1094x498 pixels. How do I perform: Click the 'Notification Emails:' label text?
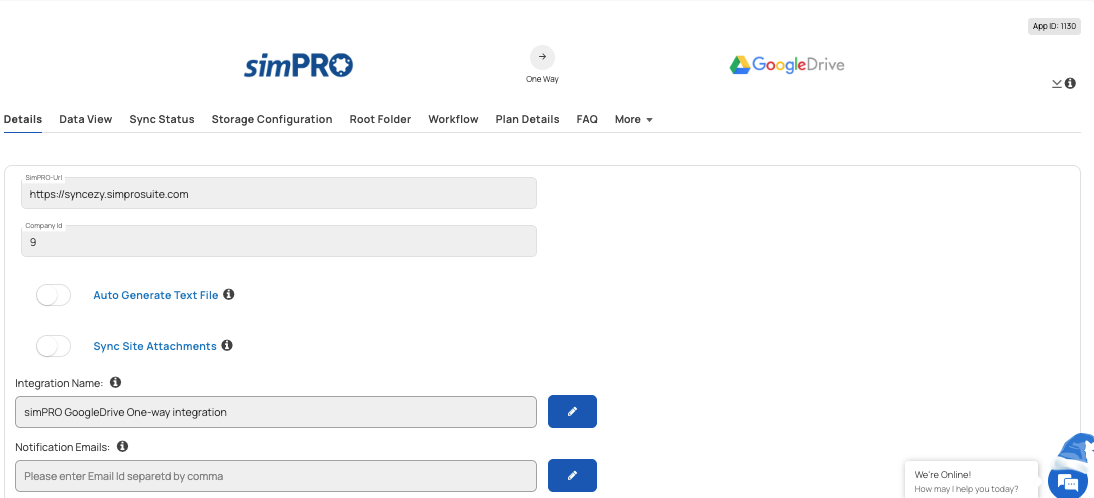(63, 447)
